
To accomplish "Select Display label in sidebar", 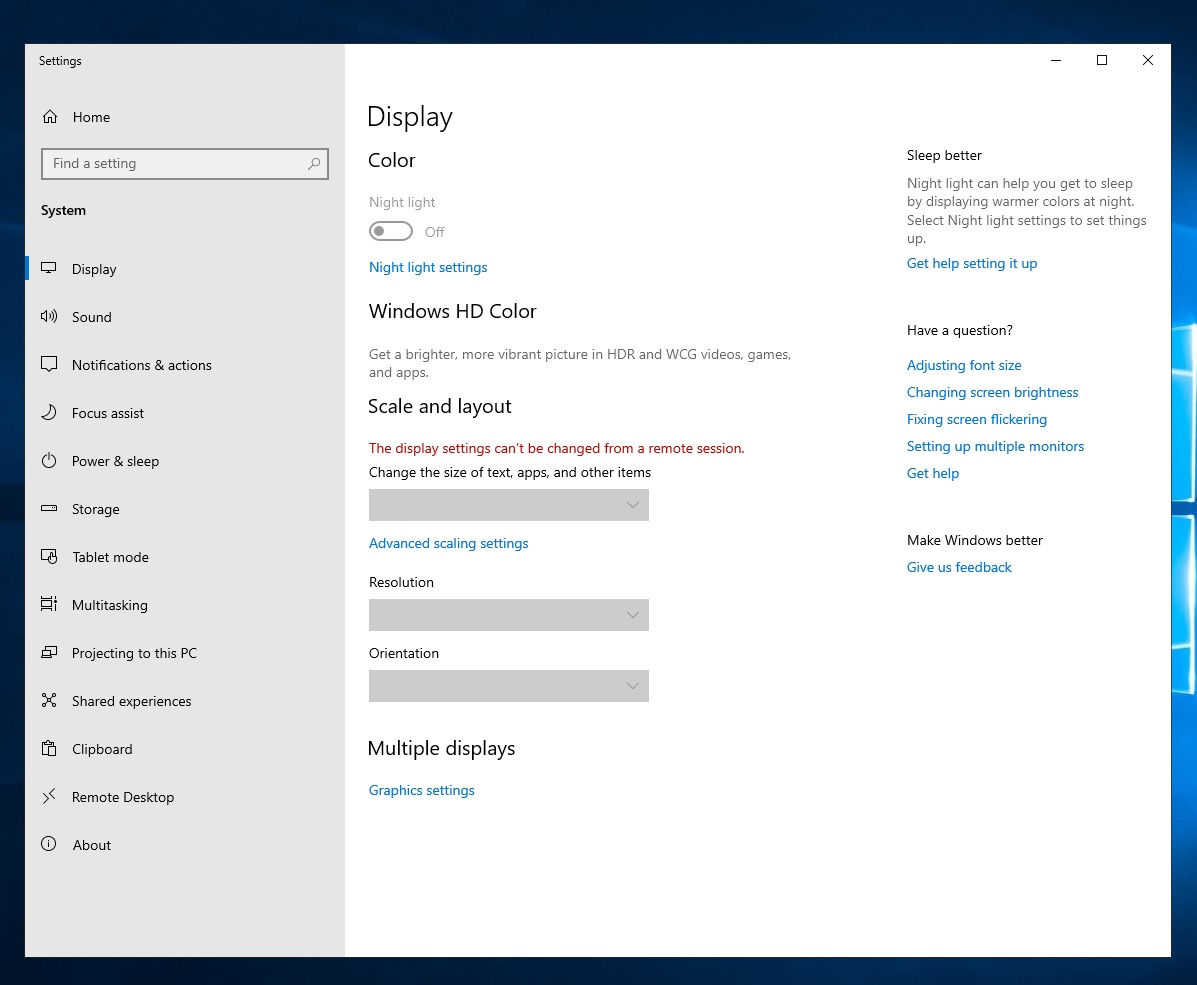I will (94, 269).
